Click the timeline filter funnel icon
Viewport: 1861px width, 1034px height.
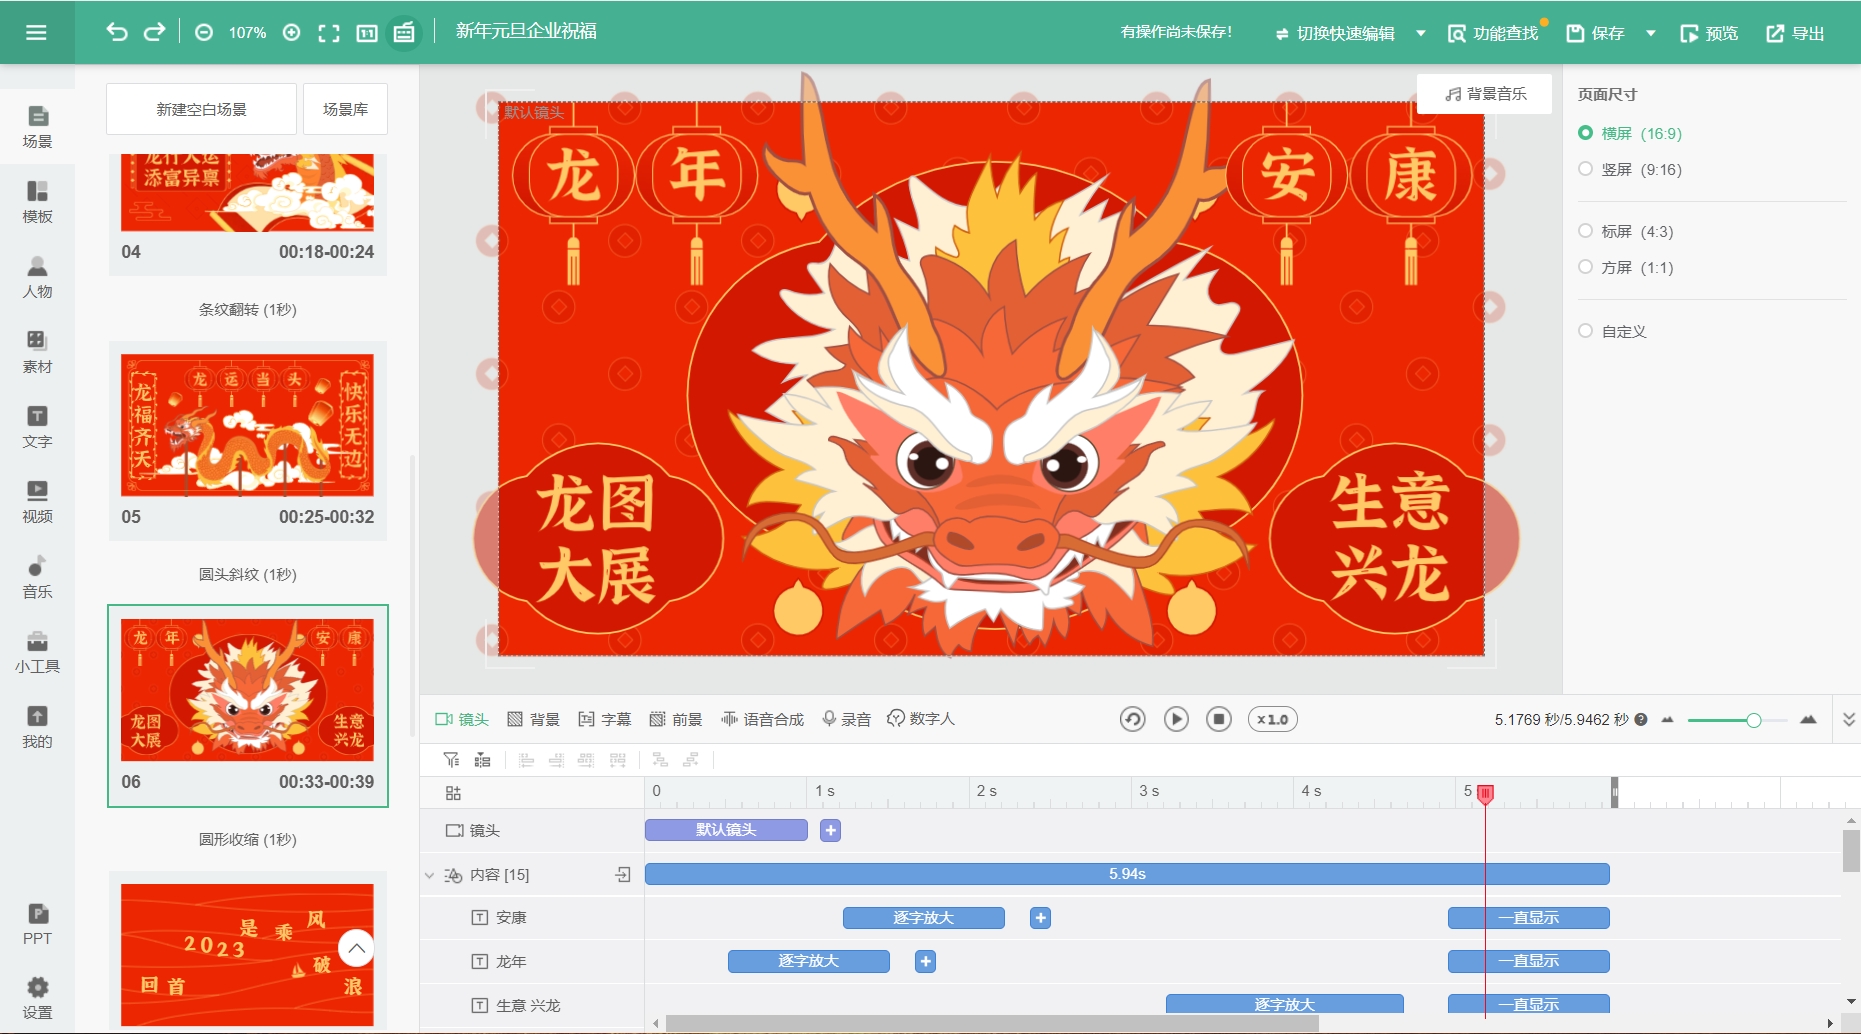pos(452,760)
